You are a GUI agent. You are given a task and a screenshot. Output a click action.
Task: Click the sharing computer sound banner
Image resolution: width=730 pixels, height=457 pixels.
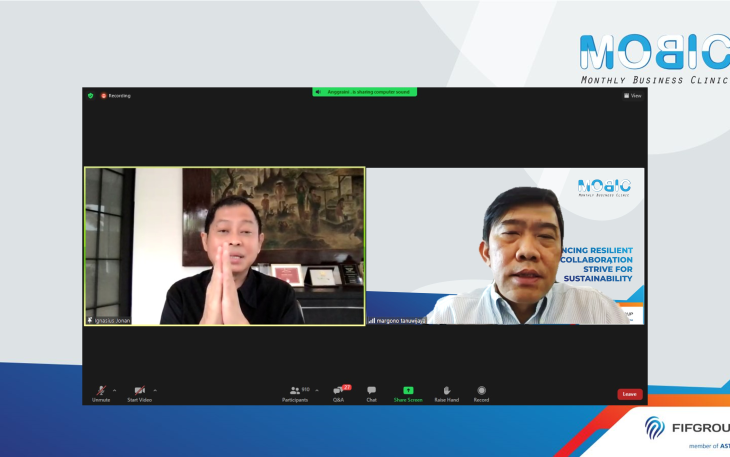click(x=365, y=92)
